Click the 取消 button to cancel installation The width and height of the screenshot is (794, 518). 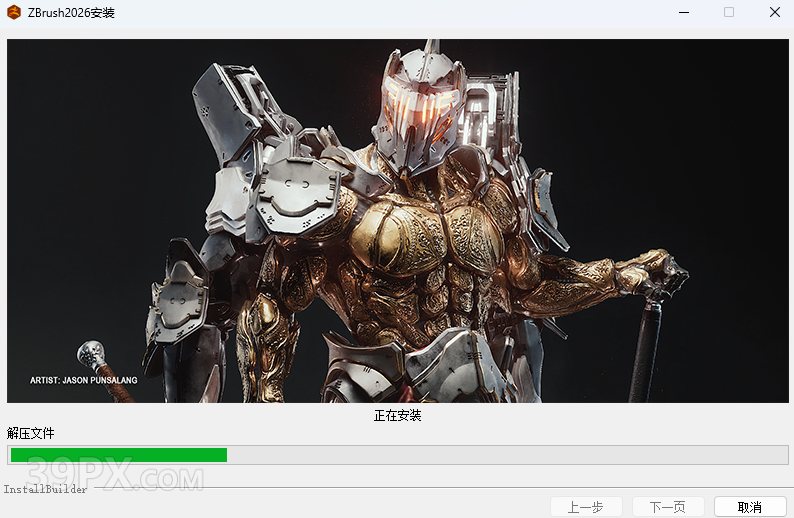click(x=750, y=507)
